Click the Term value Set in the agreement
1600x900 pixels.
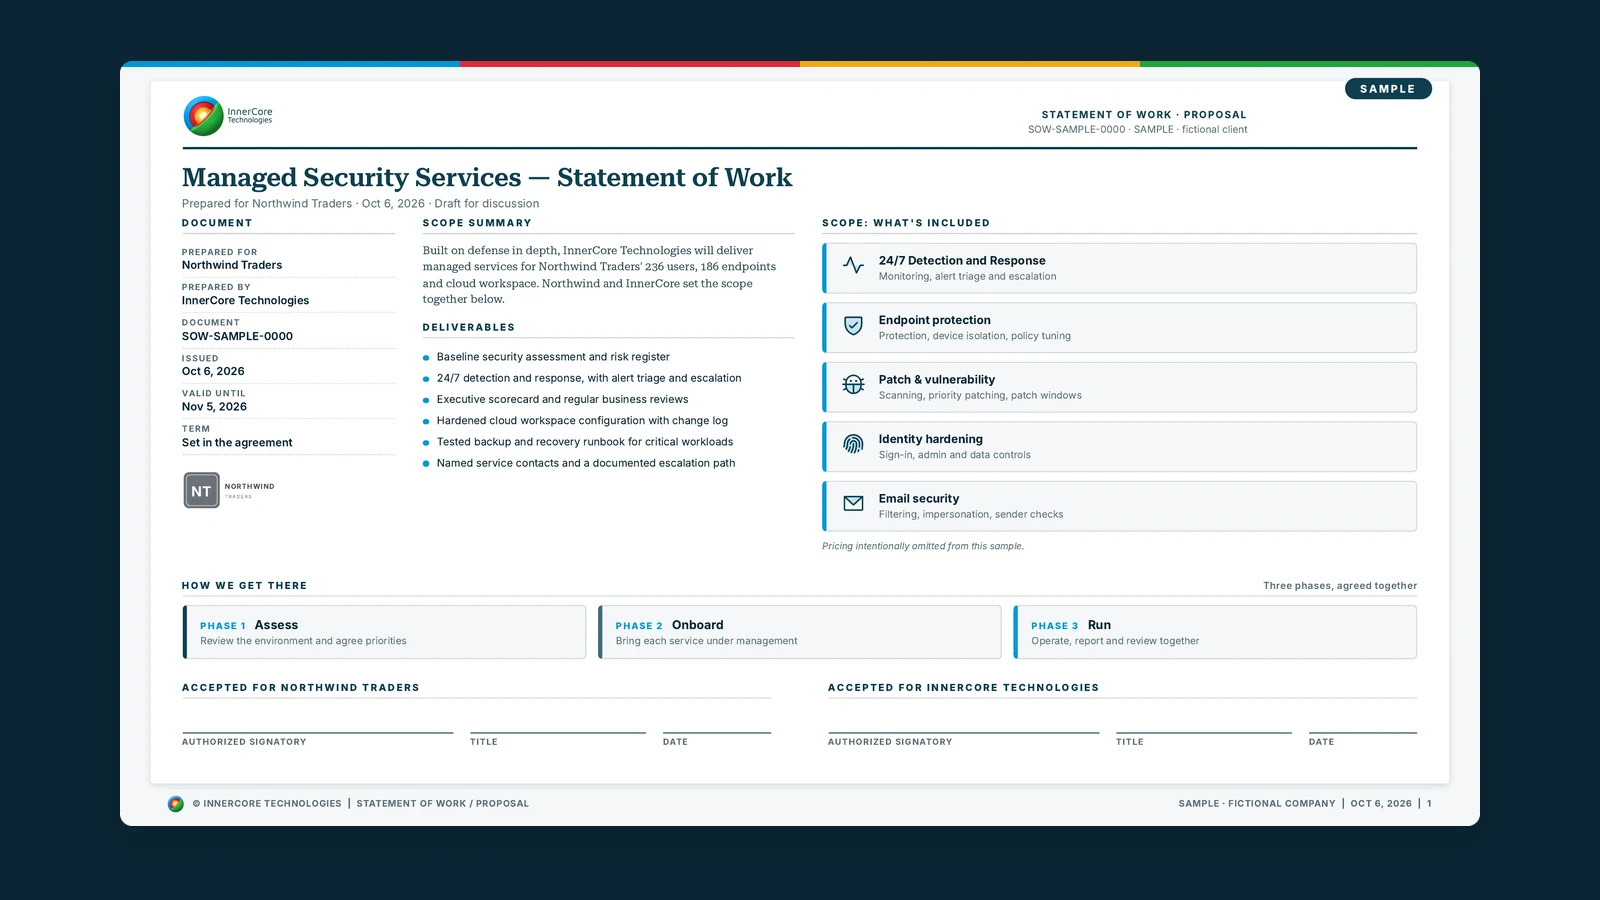point(237,443)
